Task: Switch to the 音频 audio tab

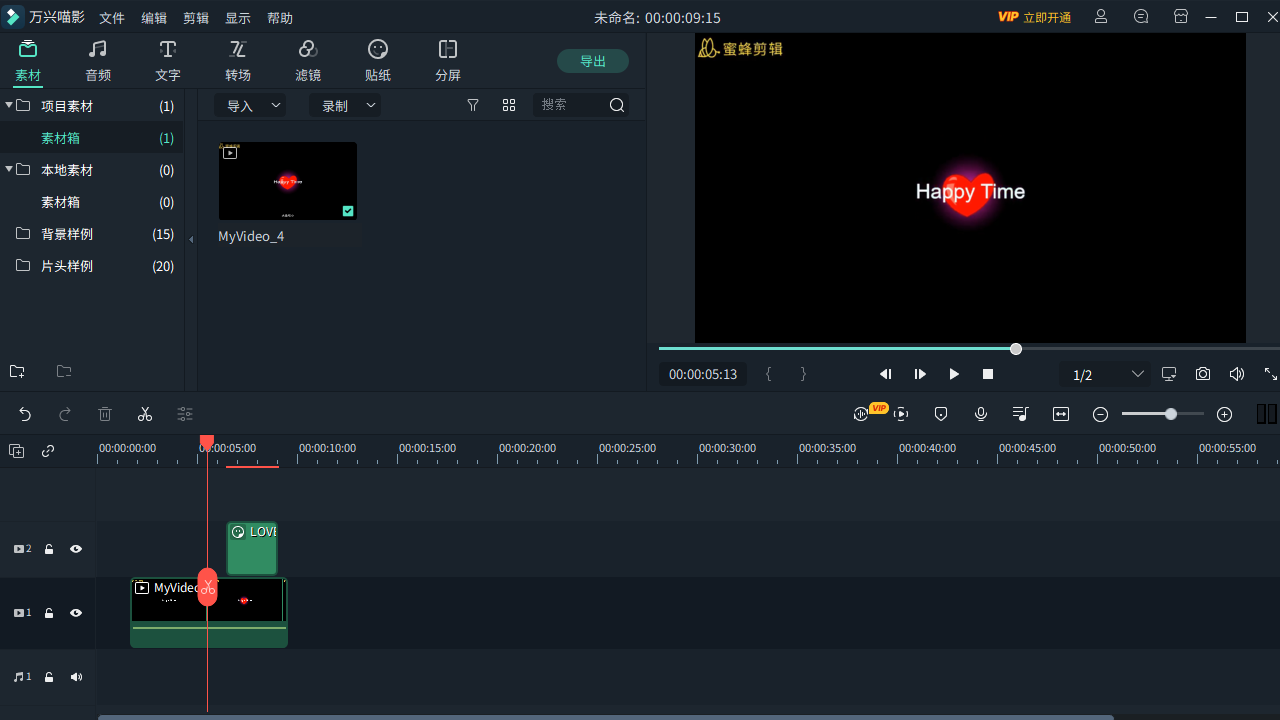Action: click(97, 60)
